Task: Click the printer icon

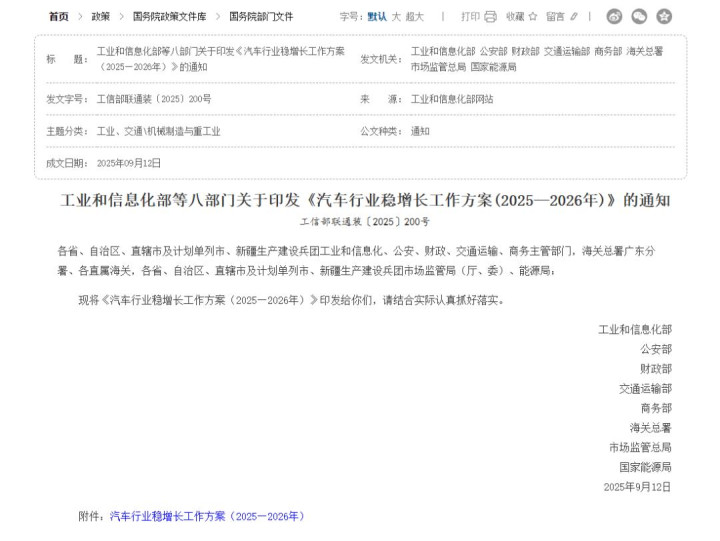Action: coord(490,17)
